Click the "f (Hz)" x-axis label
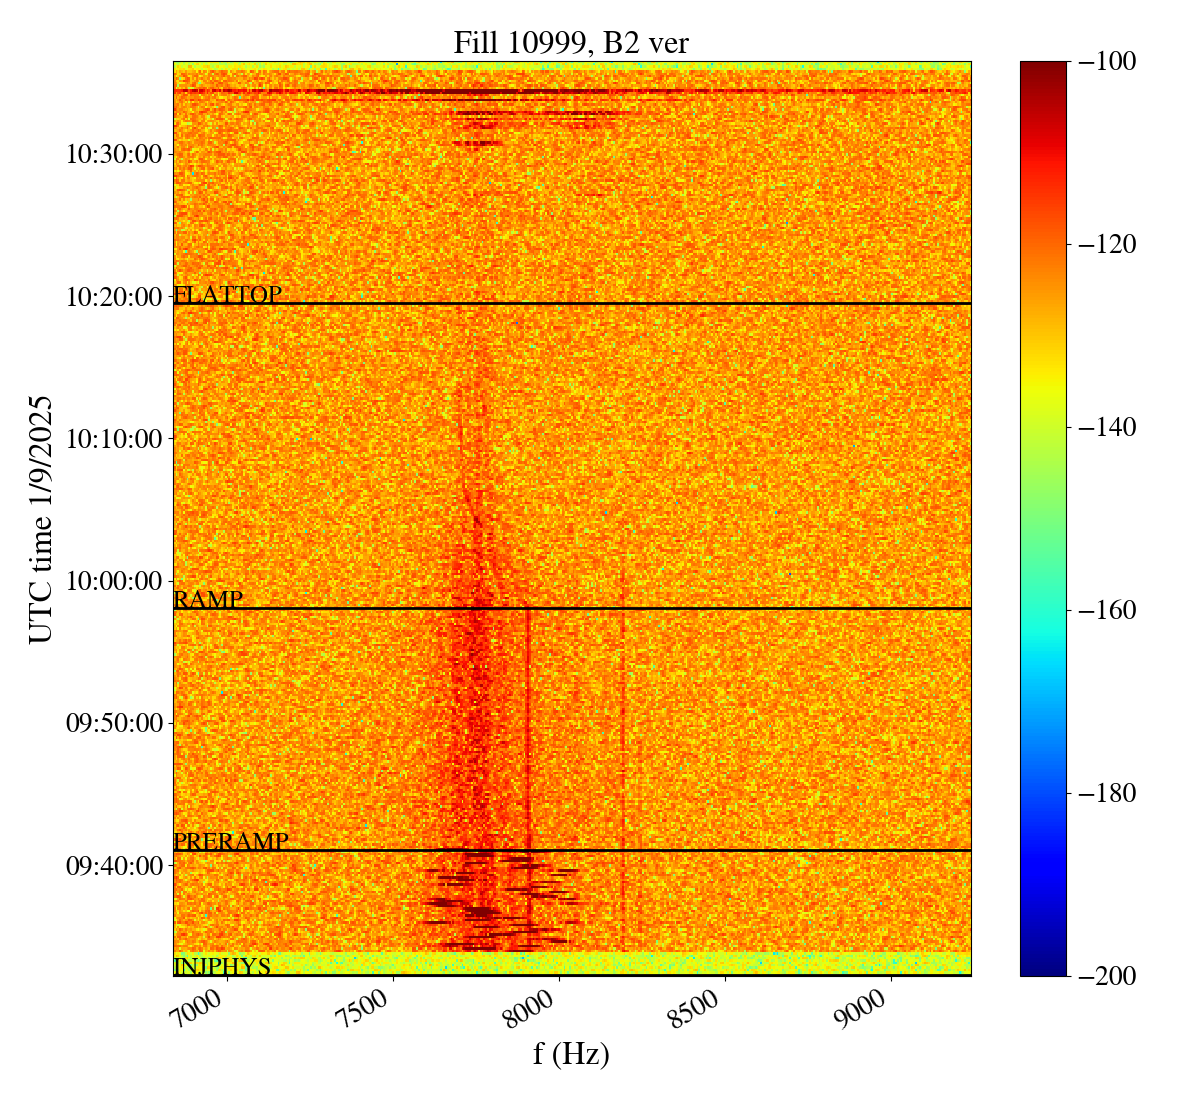This screenshot has height=1100, width=1200. (571, 1053)
